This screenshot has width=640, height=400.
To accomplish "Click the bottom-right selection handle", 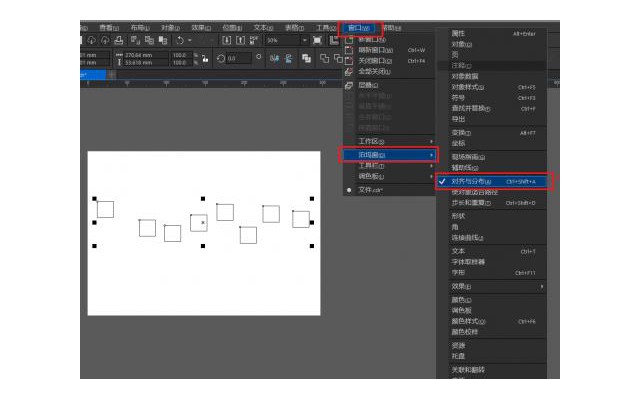I will click(312, 246).
